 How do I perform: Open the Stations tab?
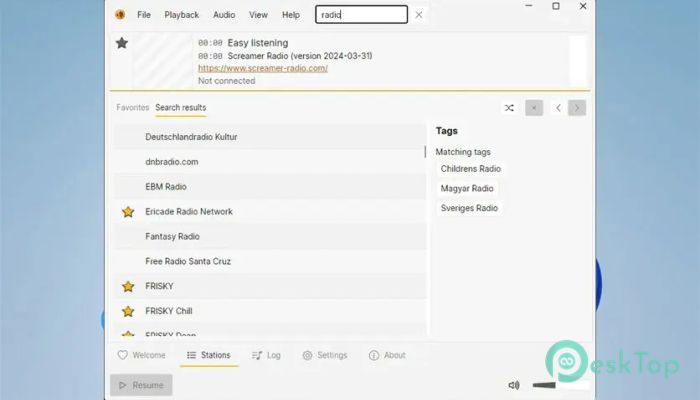click(209, 355)
